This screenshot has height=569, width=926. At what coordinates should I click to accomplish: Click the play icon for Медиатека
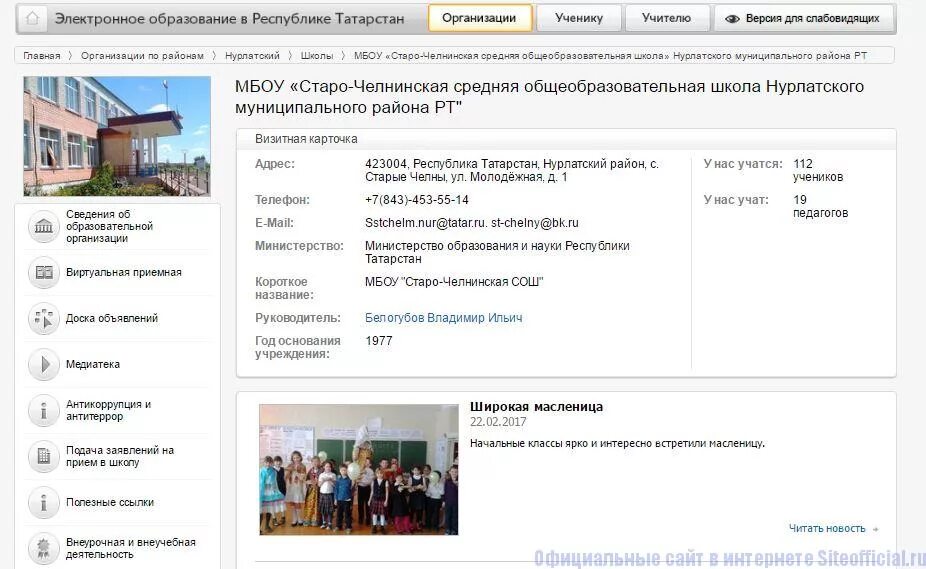(44, 365)
